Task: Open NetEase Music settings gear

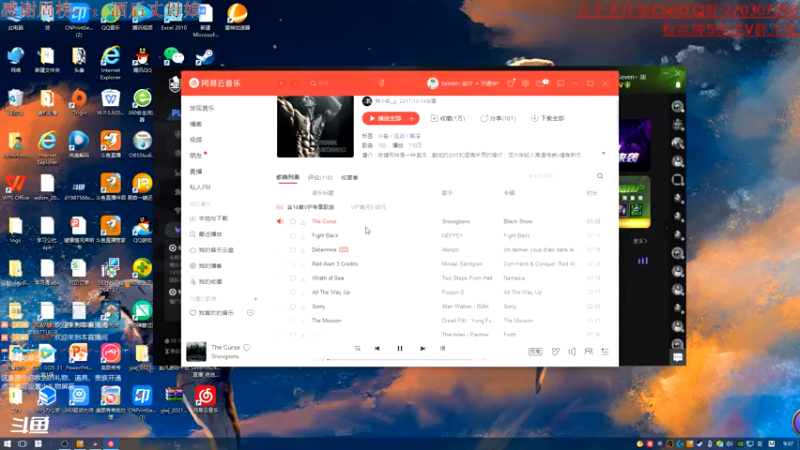Action: coord(526,83)
